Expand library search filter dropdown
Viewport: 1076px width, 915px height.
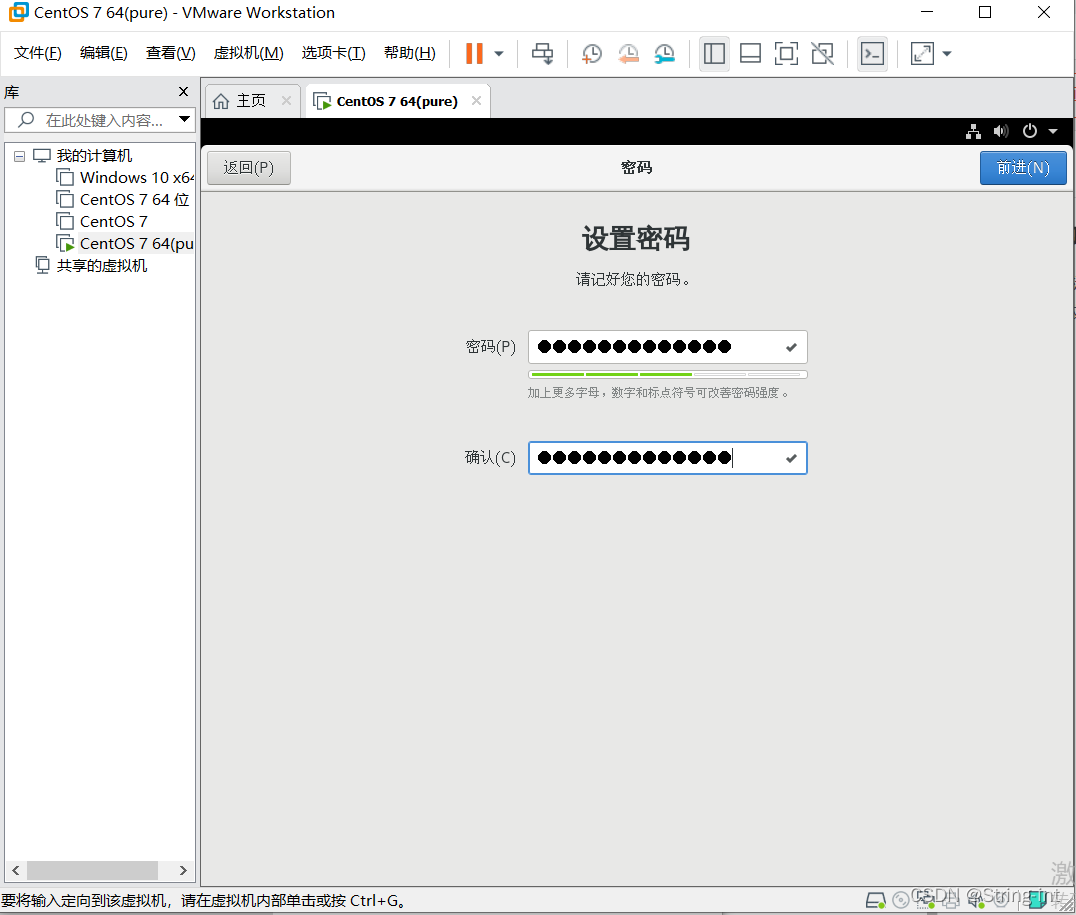point(184,120)
